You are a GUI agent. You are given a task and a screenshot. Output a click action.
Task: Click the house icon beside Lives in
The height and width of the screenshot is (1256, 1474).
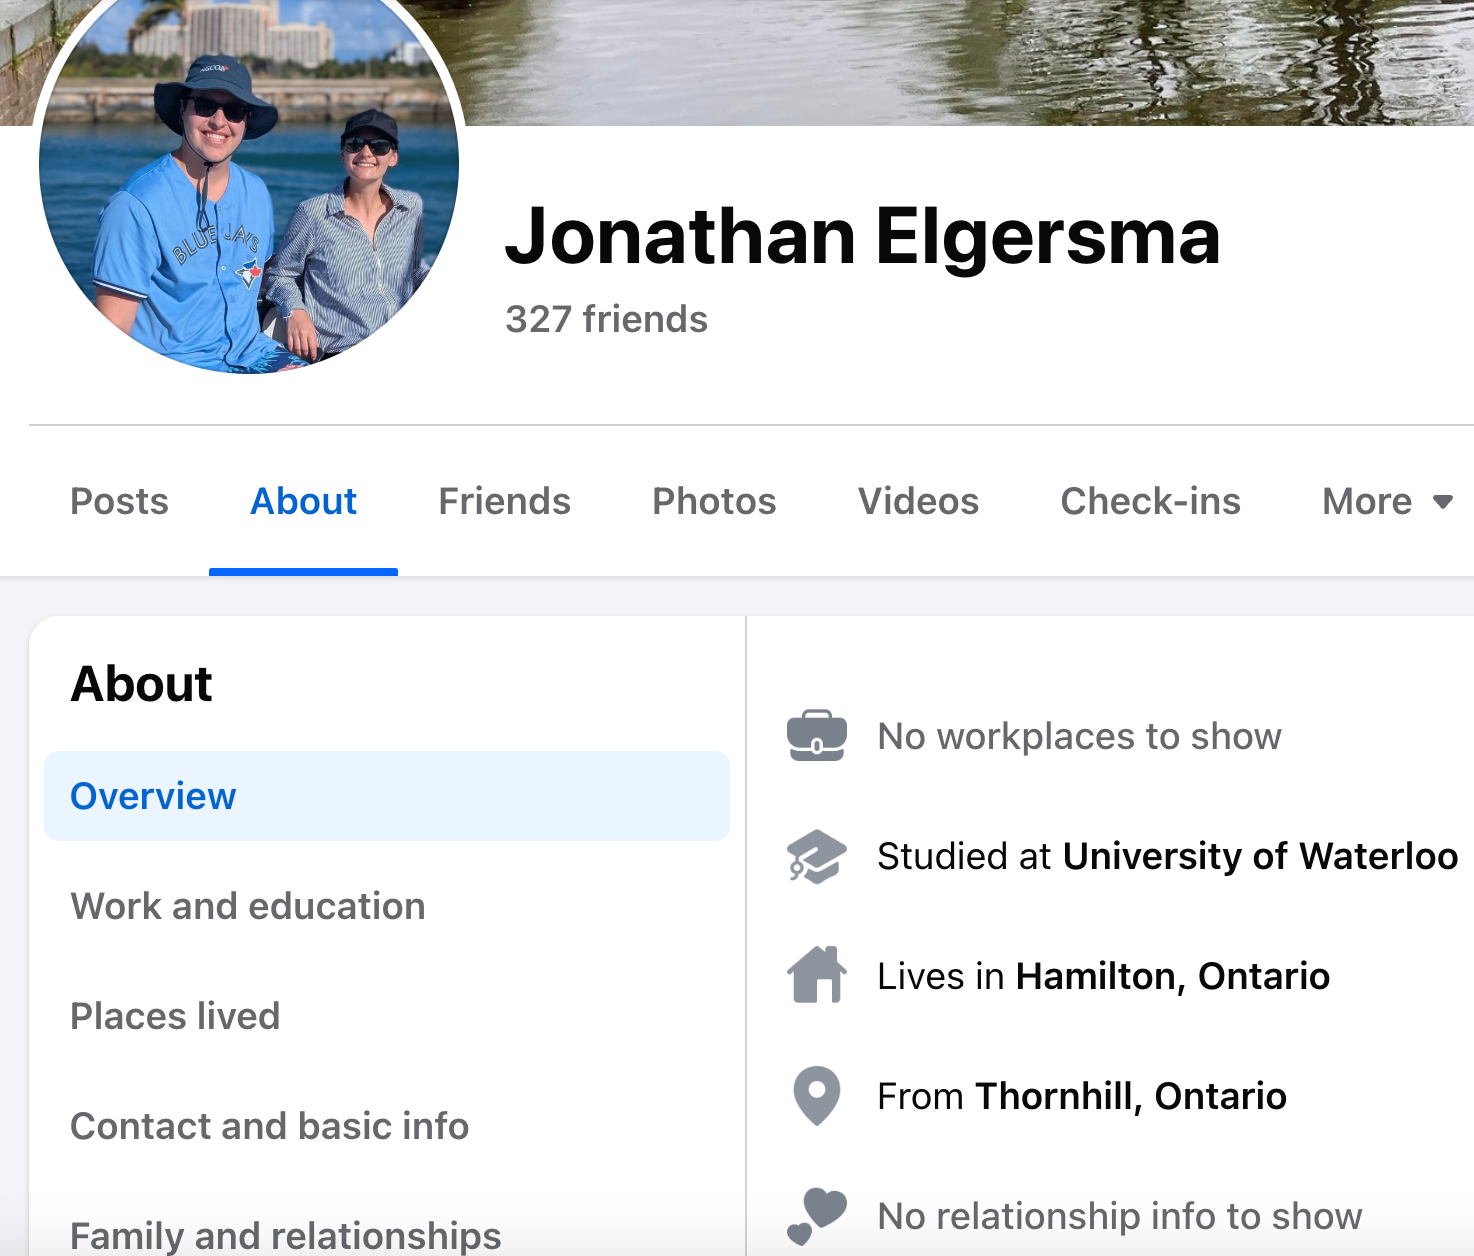(x=816, y=975)
